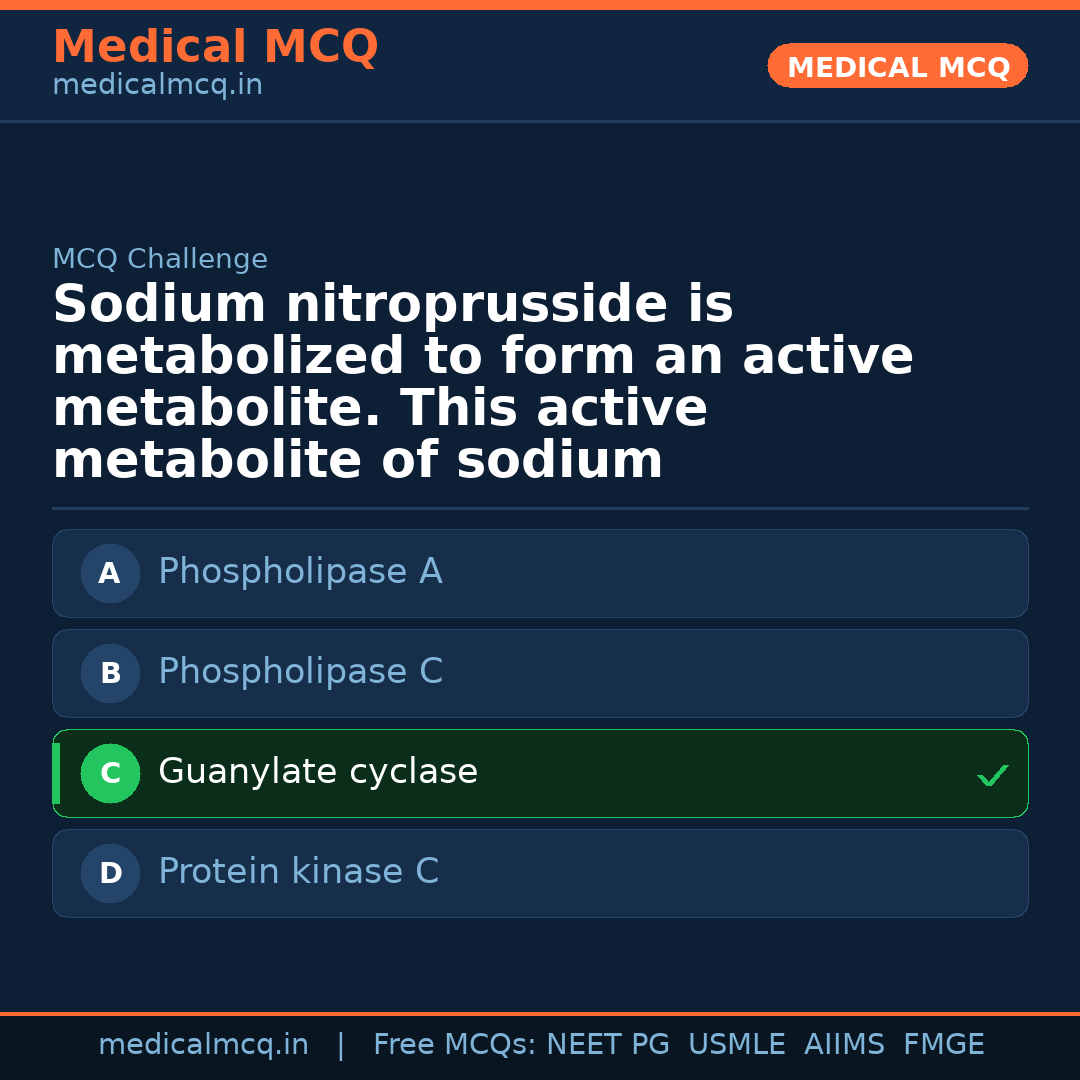Screen dimensions: 1080x1080
Task: Select the Phospholipase A answer text
Action: pyautogui.click(x=300, y=572)
